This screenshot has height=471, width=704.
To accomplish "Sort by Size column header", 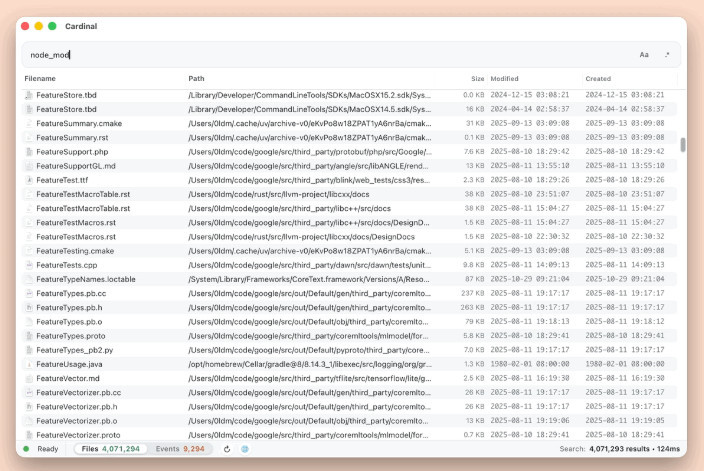I will (x=478, y=79).
